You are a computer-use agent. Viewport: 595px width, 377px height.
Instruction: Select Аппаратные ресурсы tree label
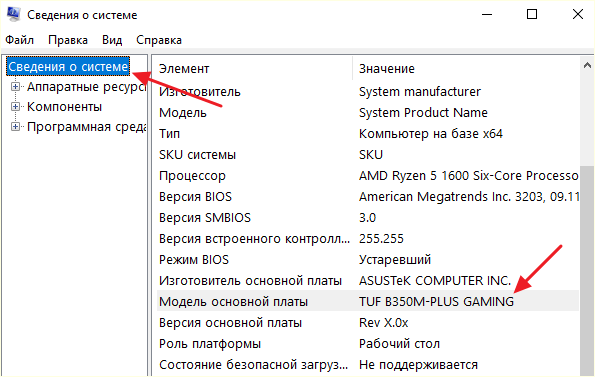86,87
